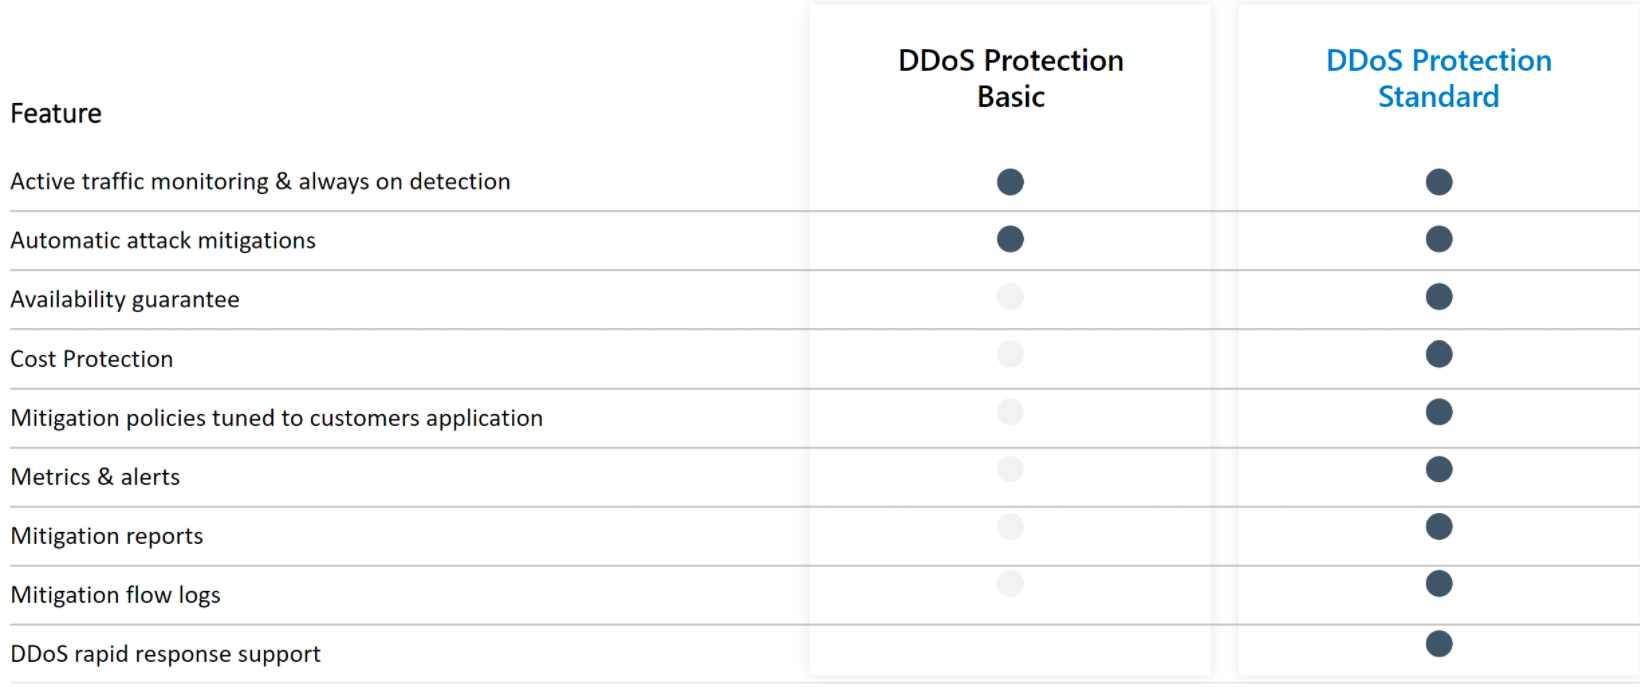The width and height of the screenshot is (1640, 687).
Task: Click Standard dot for Automatic attack mitigations
Action: [1438, 239]
